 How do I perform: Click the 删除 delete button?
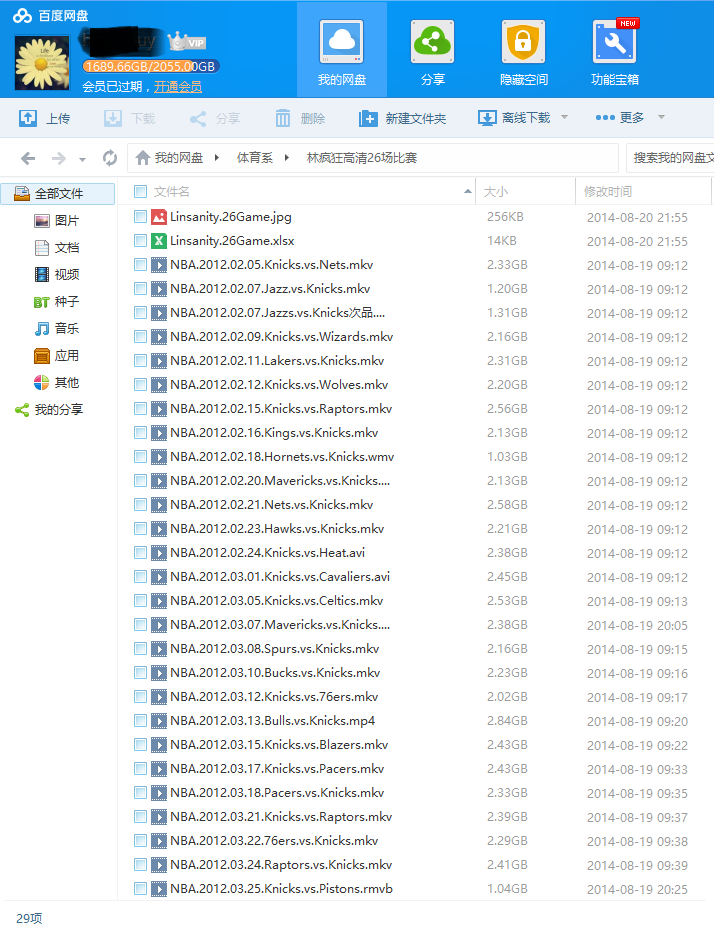pos(300,118)
